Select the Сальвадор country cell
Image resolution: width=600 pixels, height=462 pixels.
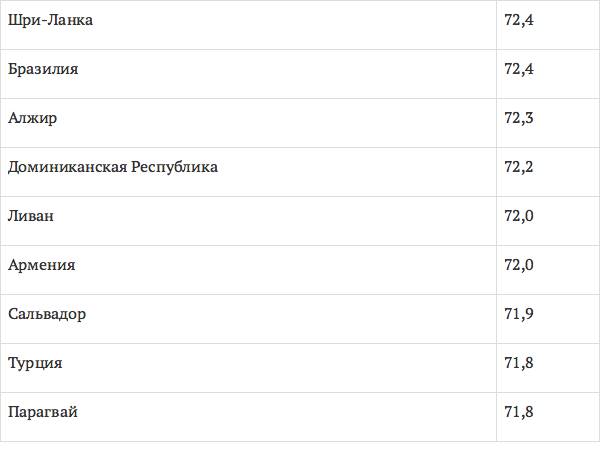click(47, 314)
